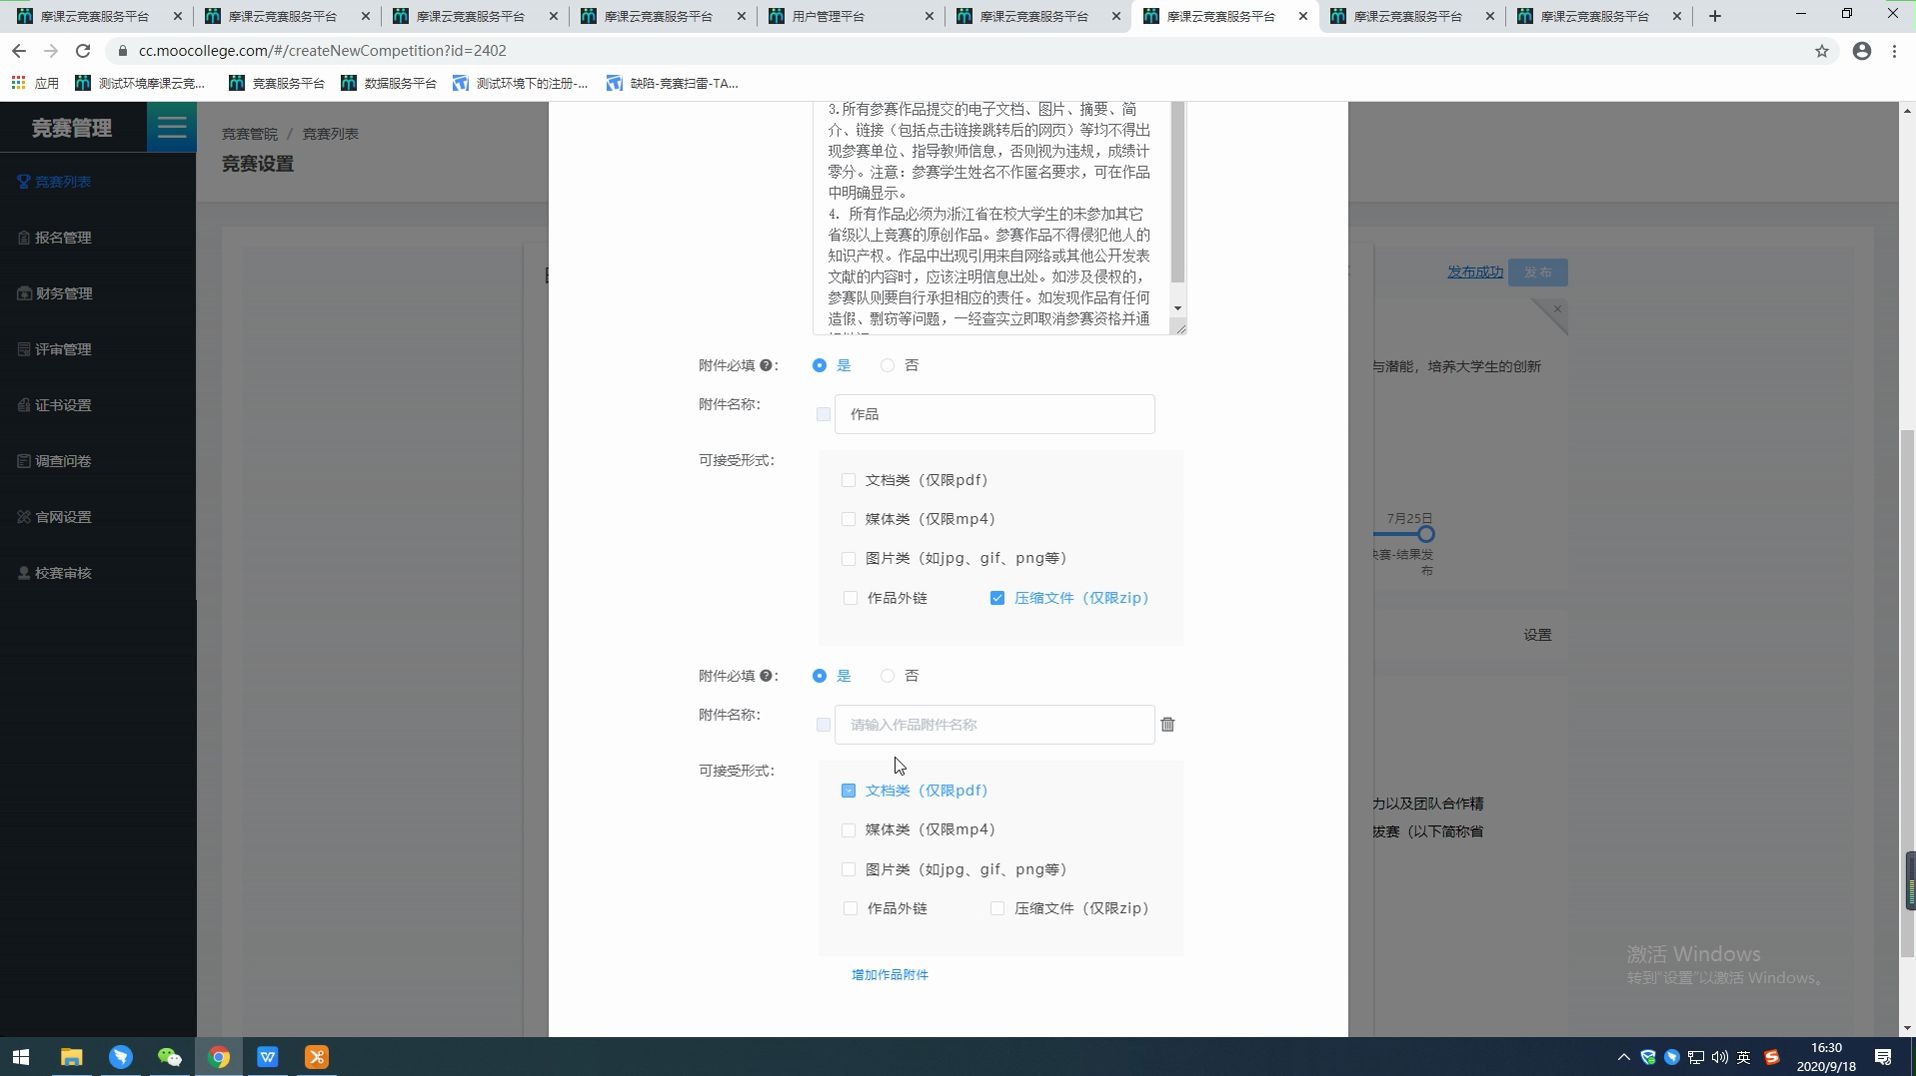Click the volume icon in system tray
1916x1076 pixels.
pos(1720,1057)
